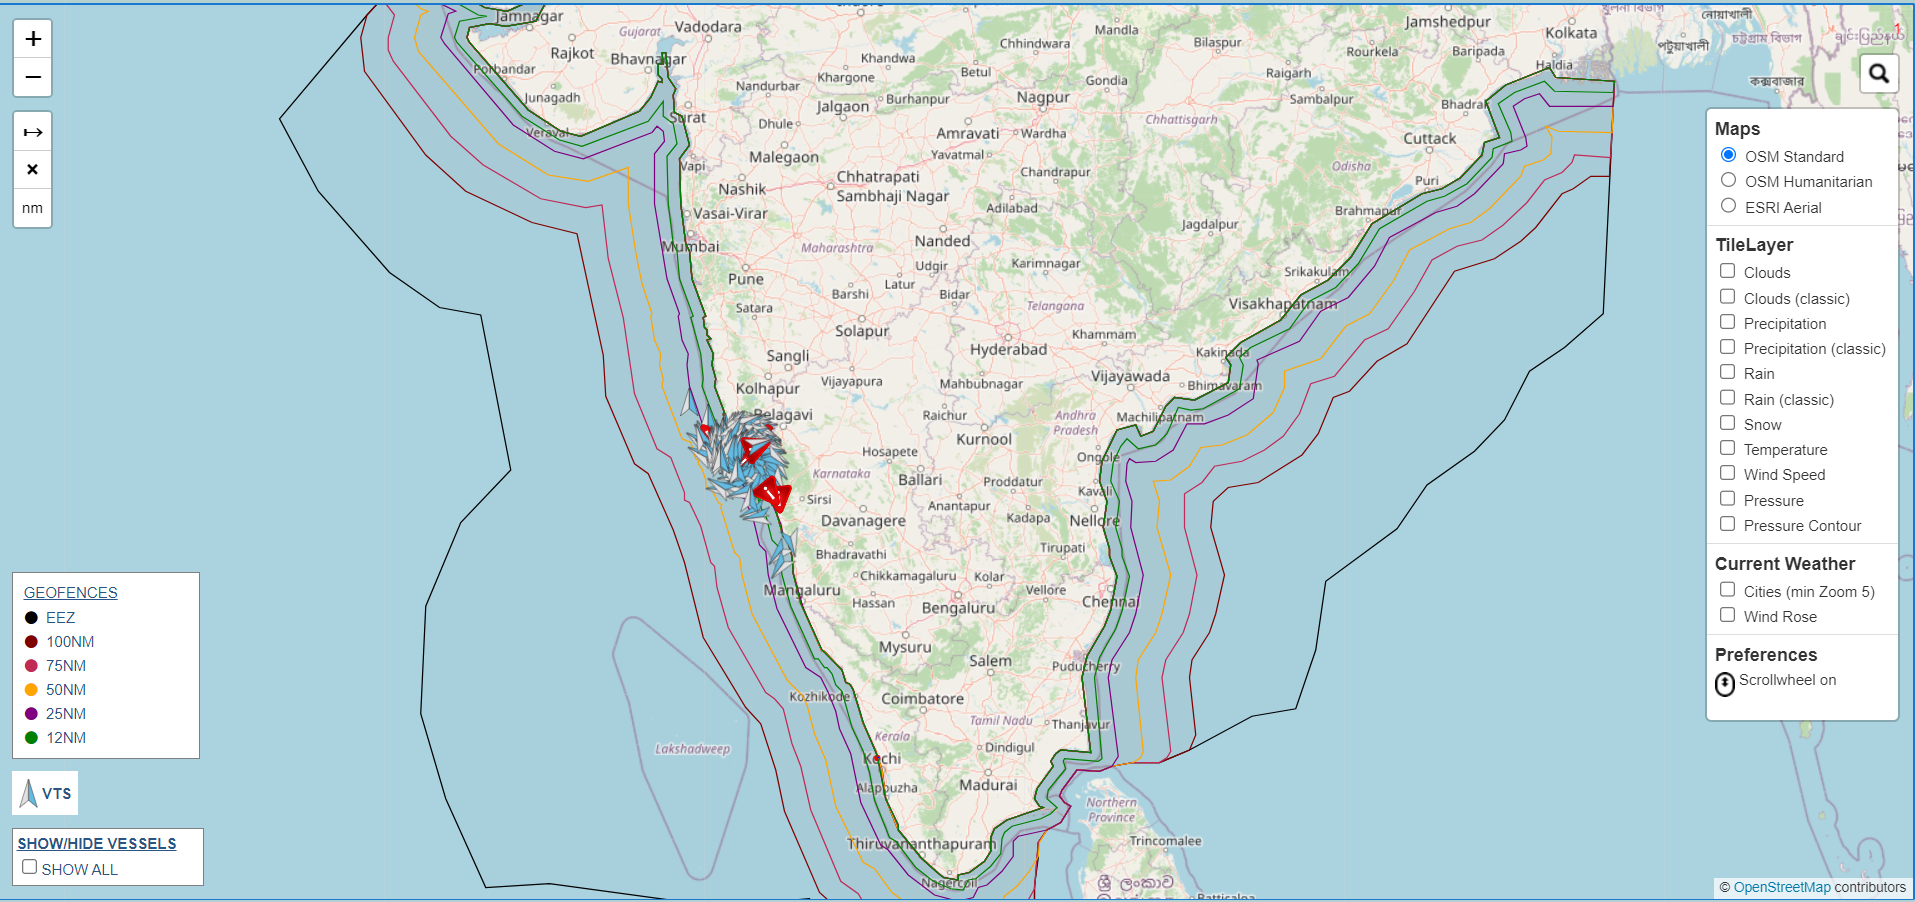Activate the distance measure arrow tool
The width and height of the screenshot is (1915, 902).
point(33,132)
